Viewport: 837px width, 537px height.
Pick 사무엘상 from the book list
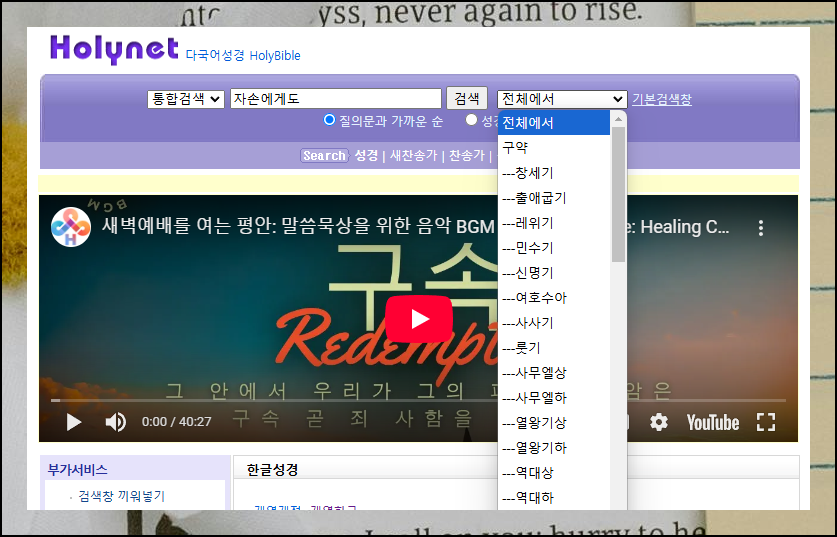click(x=554, y=373)
